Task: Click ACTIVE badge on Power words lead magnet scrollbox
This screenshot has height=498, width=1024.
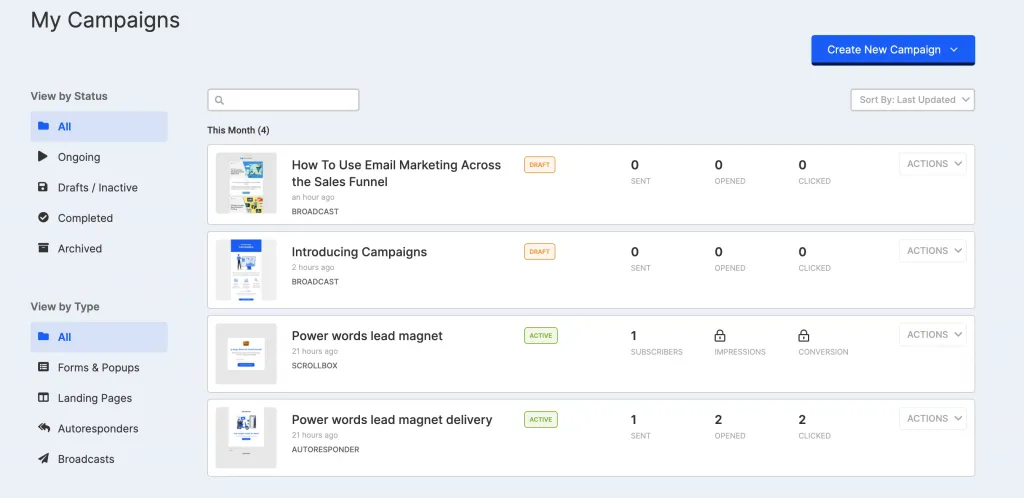Action: [541, 335]
